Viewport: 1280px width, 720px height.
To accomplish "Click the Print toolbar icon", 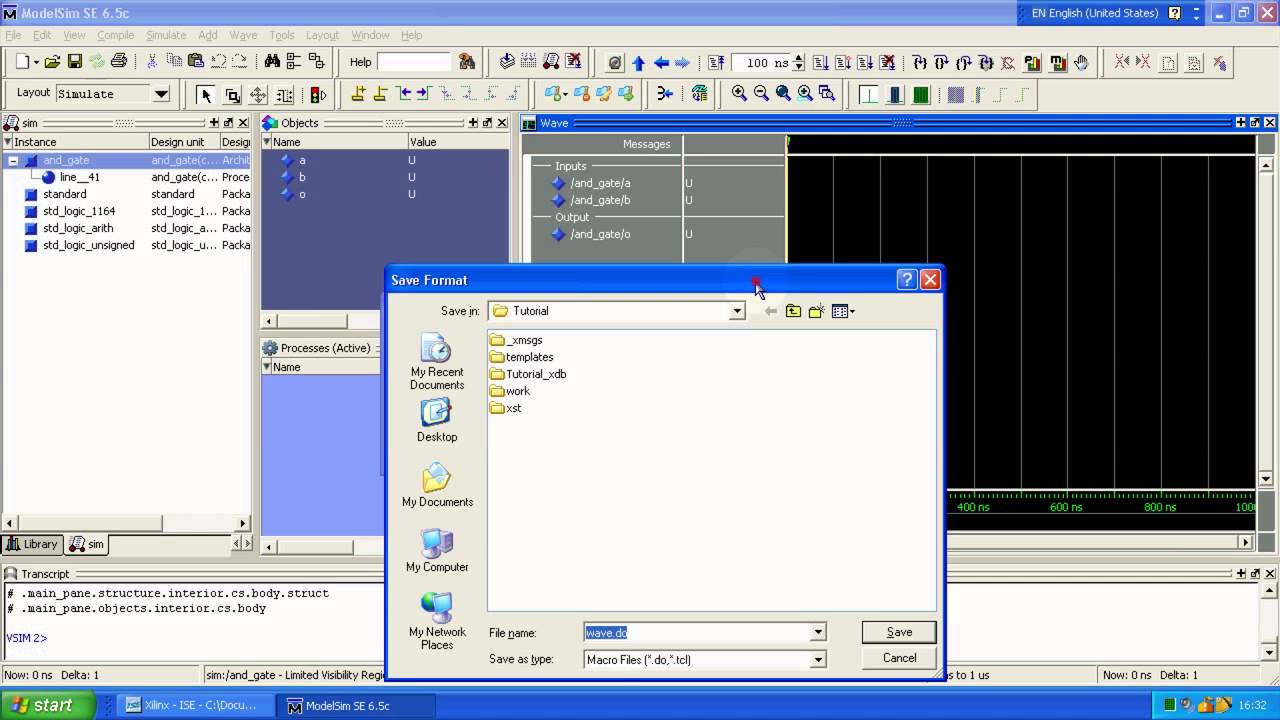I will (x=119, y=62).
